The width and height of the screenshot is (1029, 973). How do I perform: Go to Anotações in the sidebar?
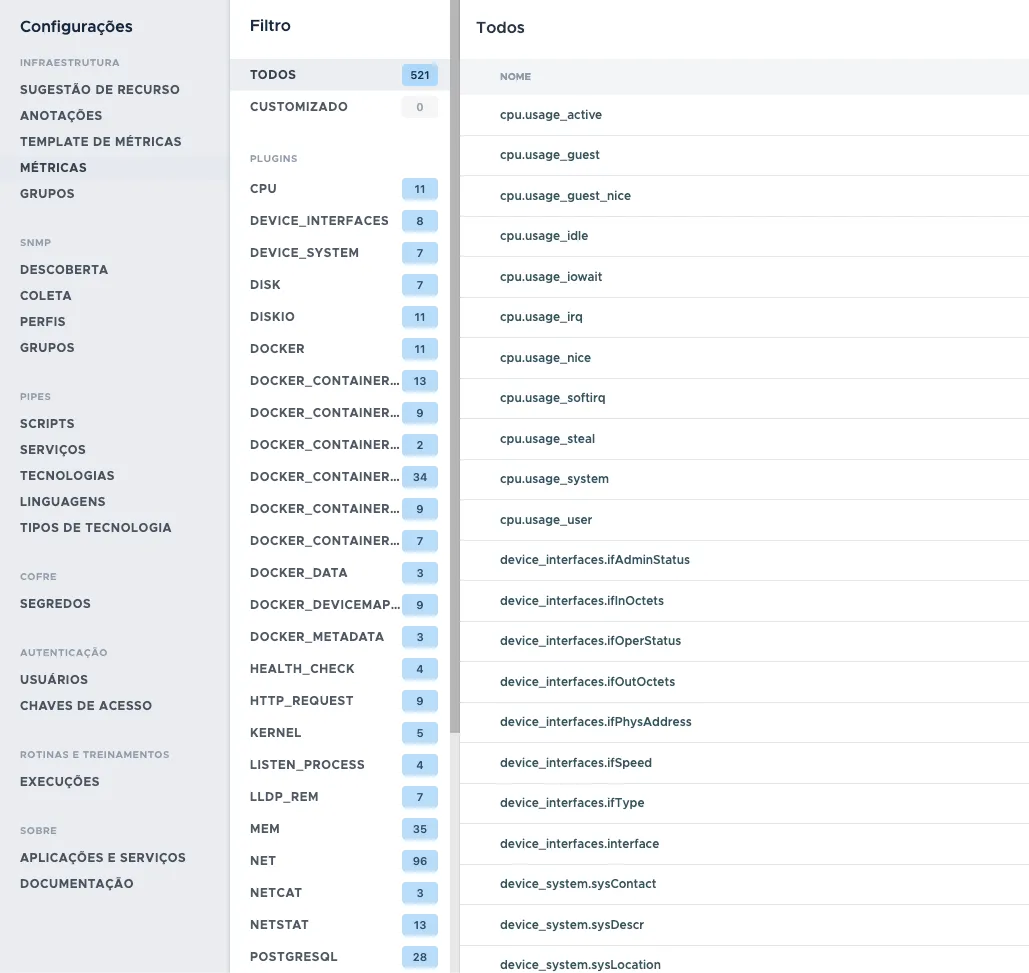pos(61,115)
